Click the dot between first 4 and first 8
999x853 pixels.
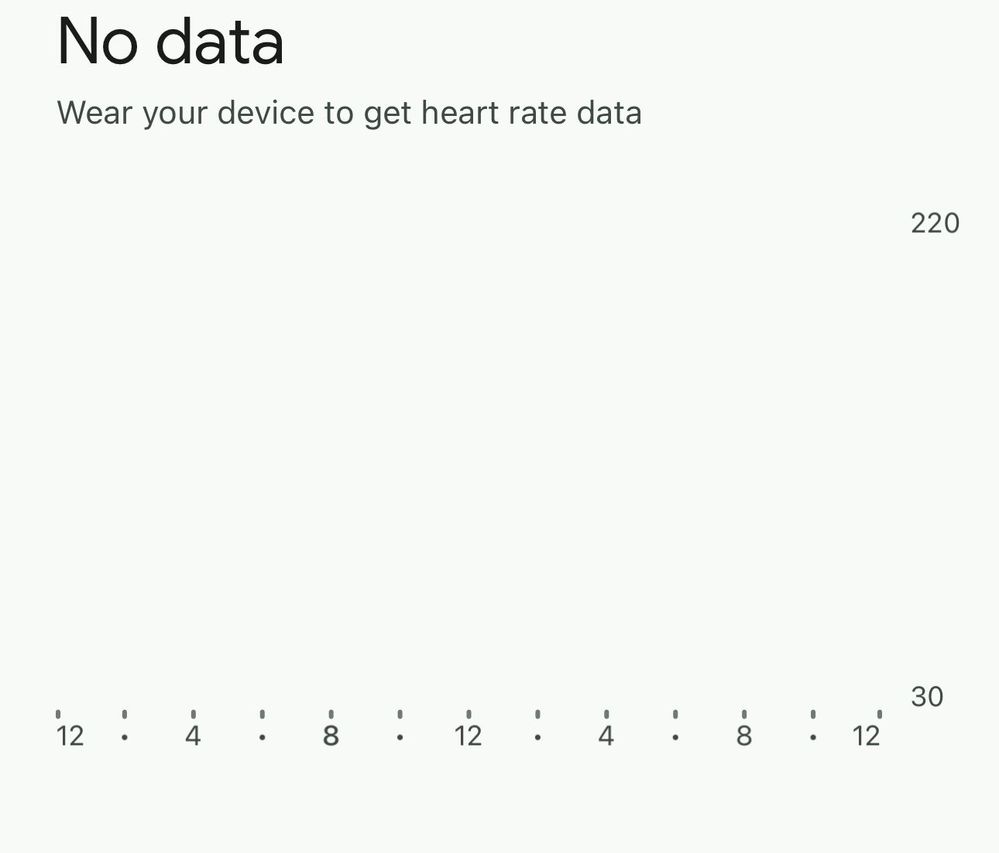(262, 738)
